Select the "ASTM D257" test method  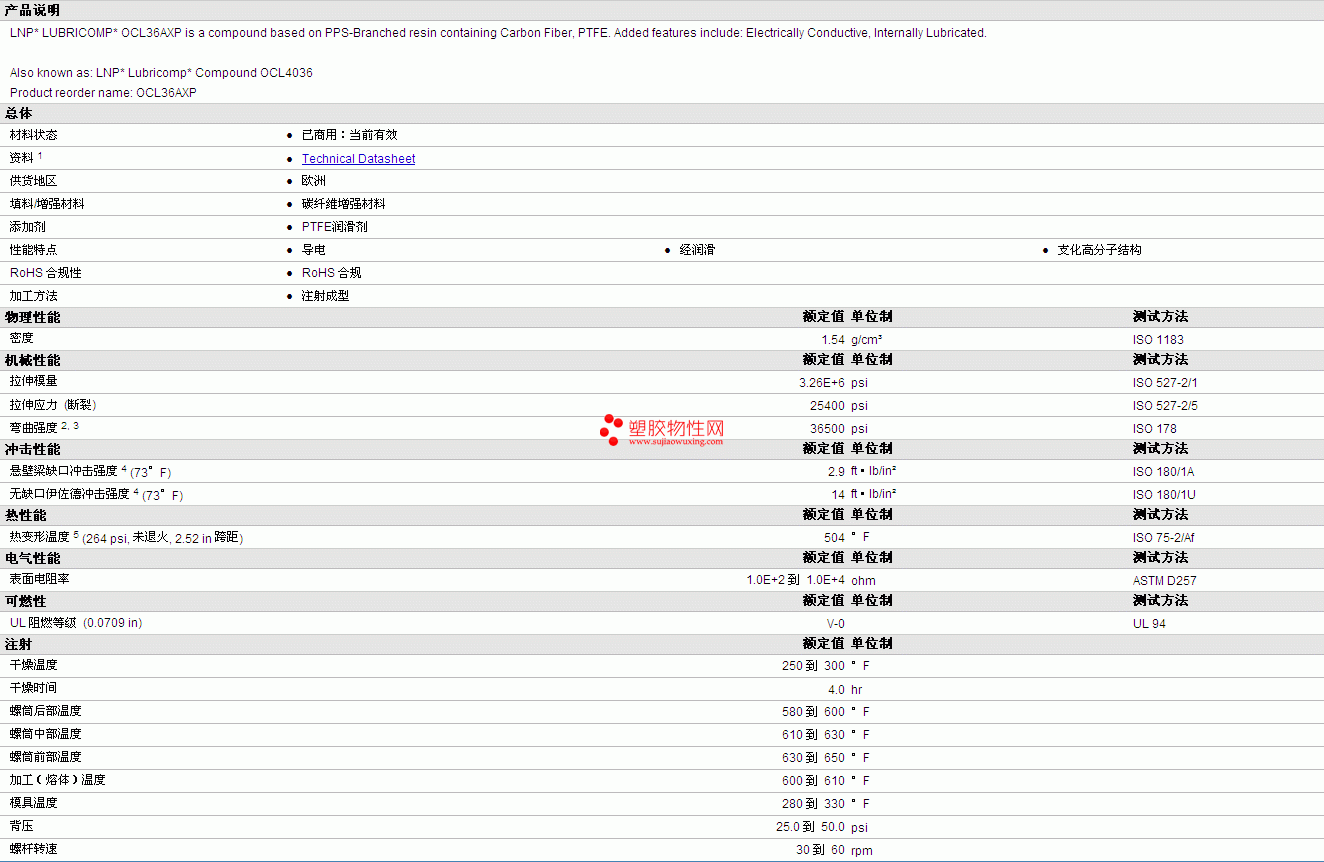[1165, 581]
